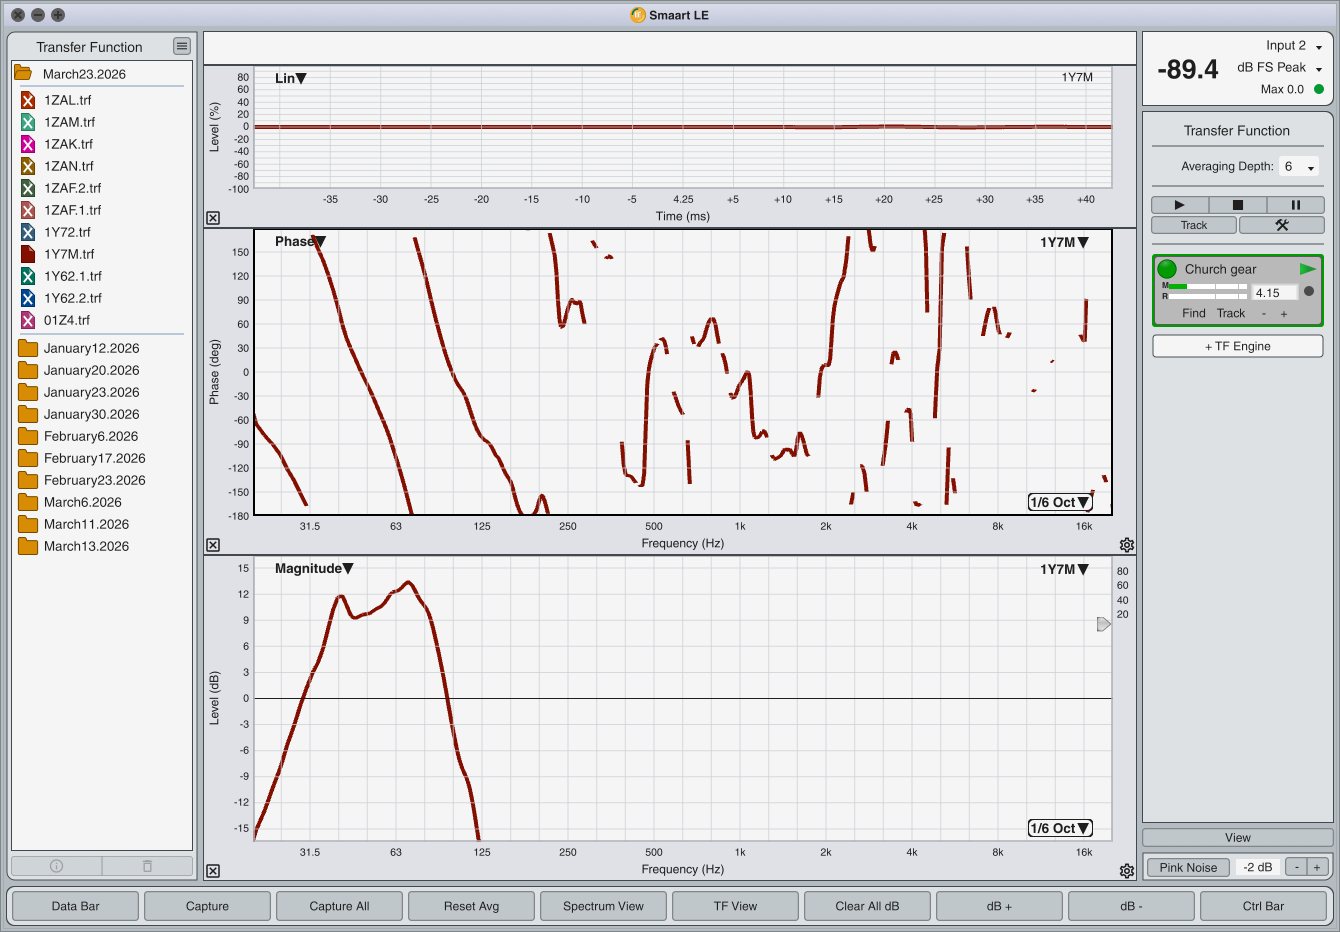The image size is (1340, 932).
Task: Click the trace info button in data bar
Action: coord(56,866)
